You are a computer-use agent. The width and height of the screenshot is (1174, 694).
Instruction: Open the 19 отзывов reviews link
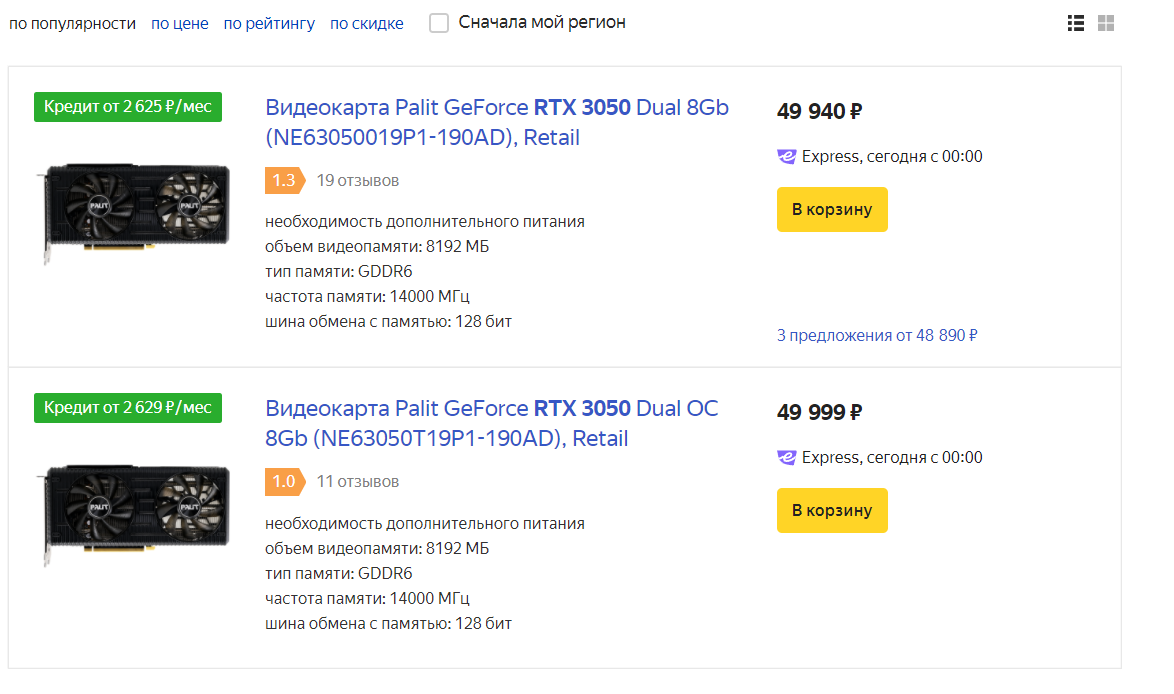click(358, 181)
